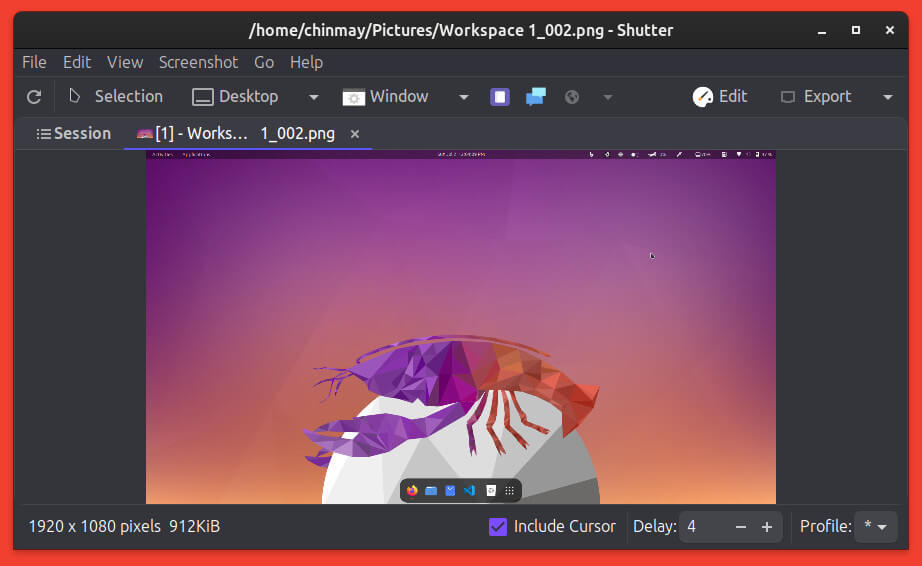Open the Edit menu
Screen dimensions: 922x566
point(77,62)
